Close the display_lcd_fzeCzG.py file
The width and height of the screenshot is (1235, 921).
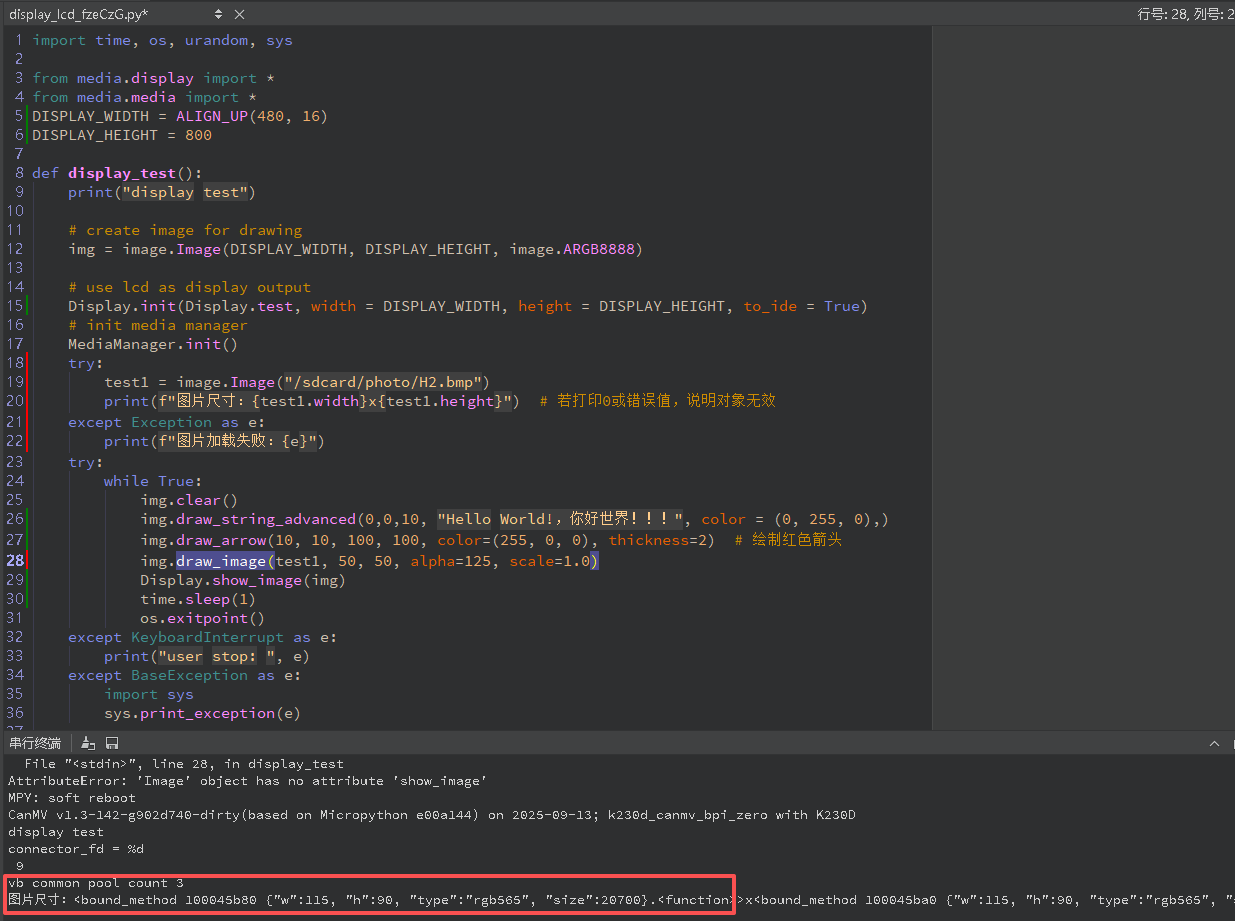click(239, 14)
